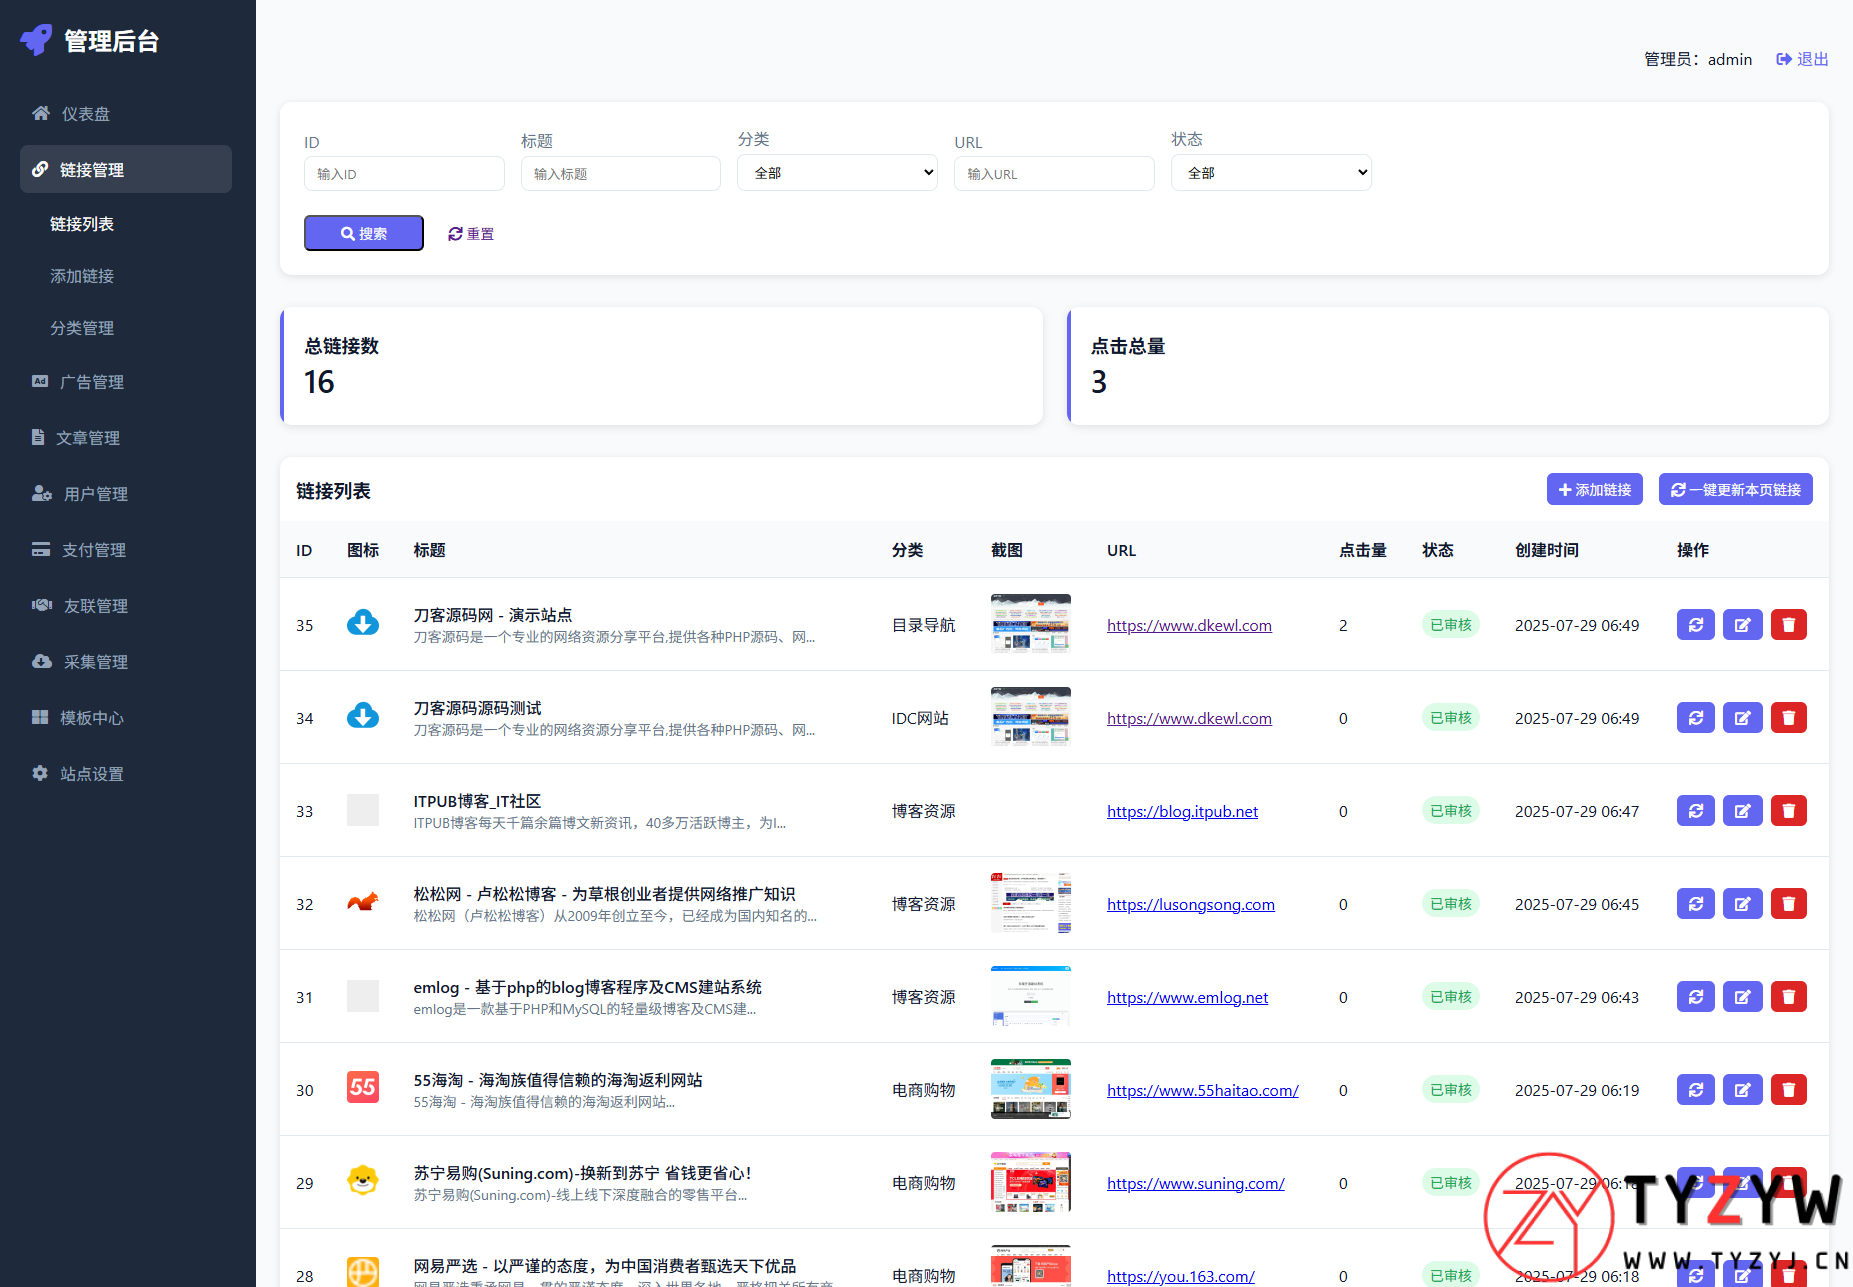Focus the 输入标题 title input field
Image resolution: width=1853 pixels, height=1287 pixels.
[620, 174]
